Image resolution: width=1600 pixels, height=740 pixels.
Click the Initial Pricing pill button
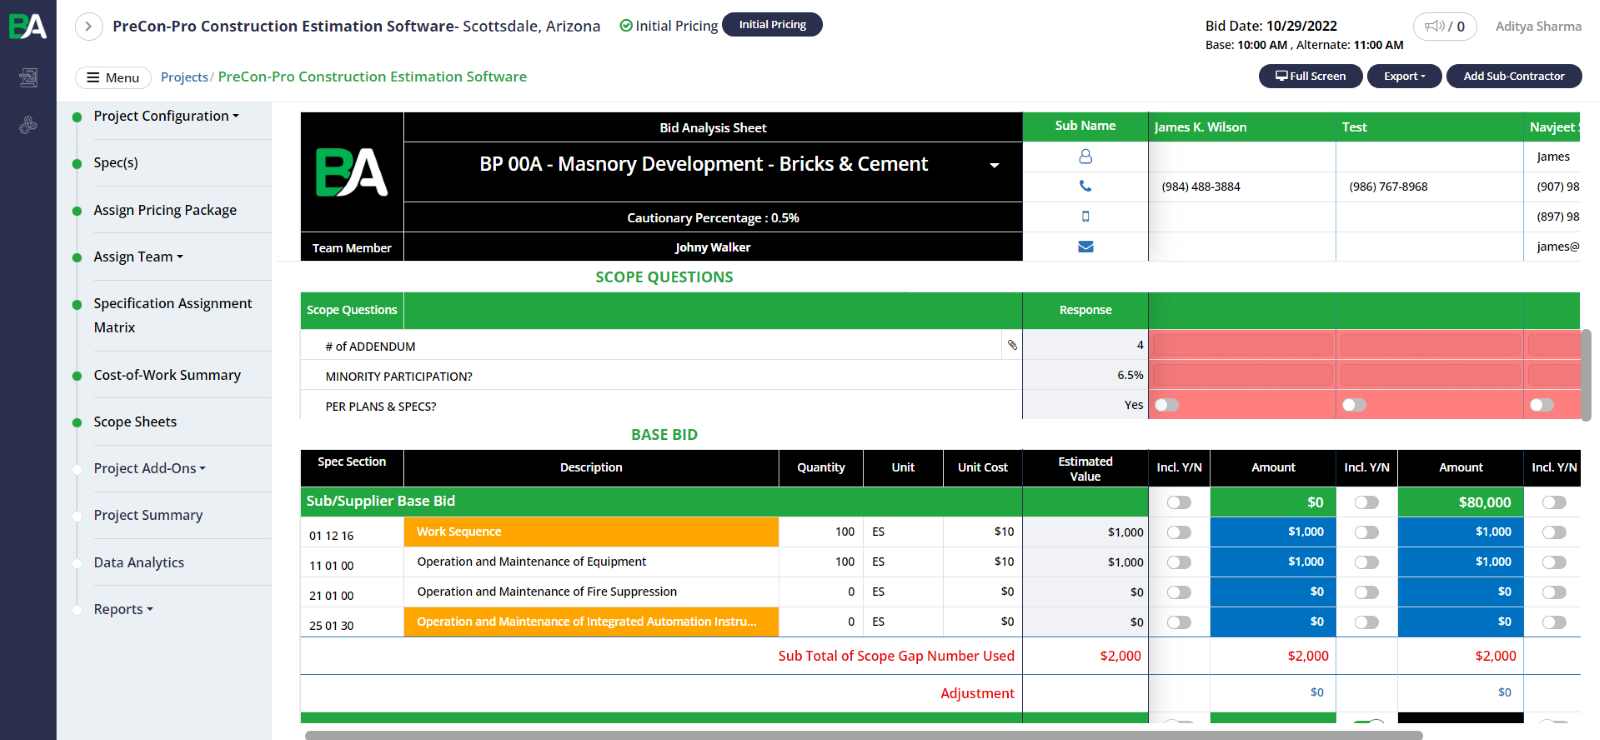[x=772, y=24]
